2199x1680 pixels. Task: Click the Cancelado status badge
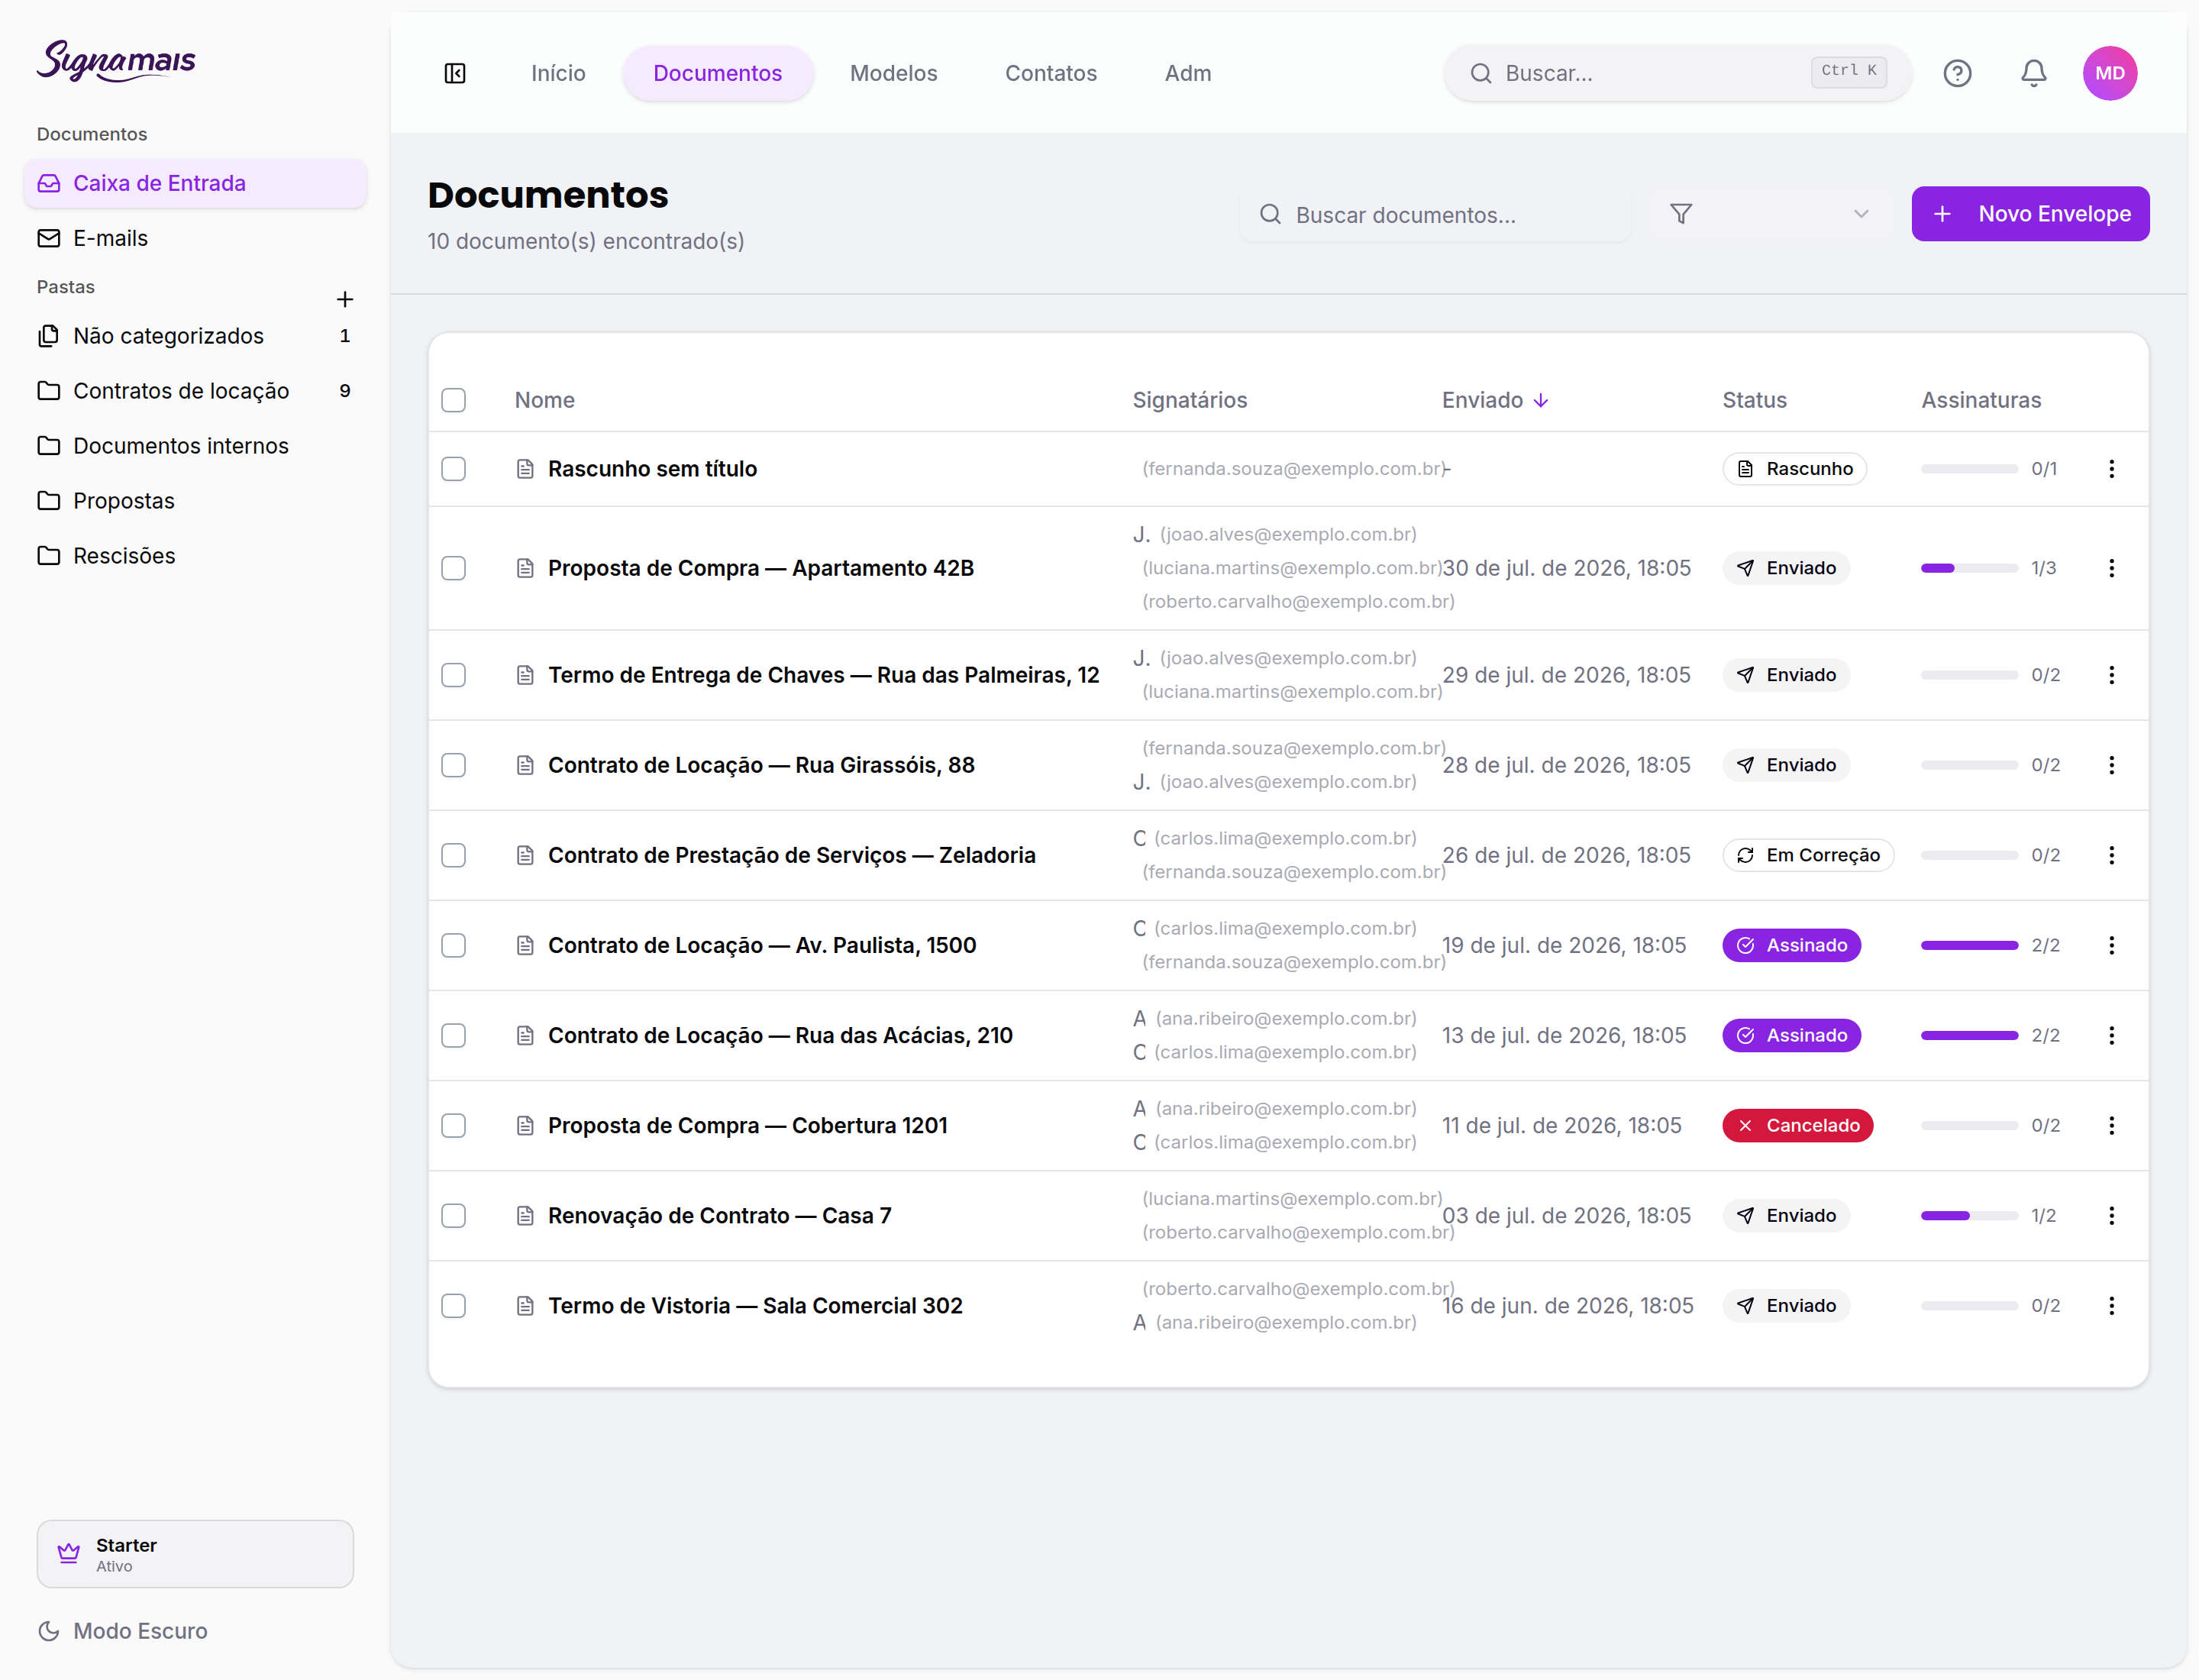pyautogui.click(x=1797, y=1125)
